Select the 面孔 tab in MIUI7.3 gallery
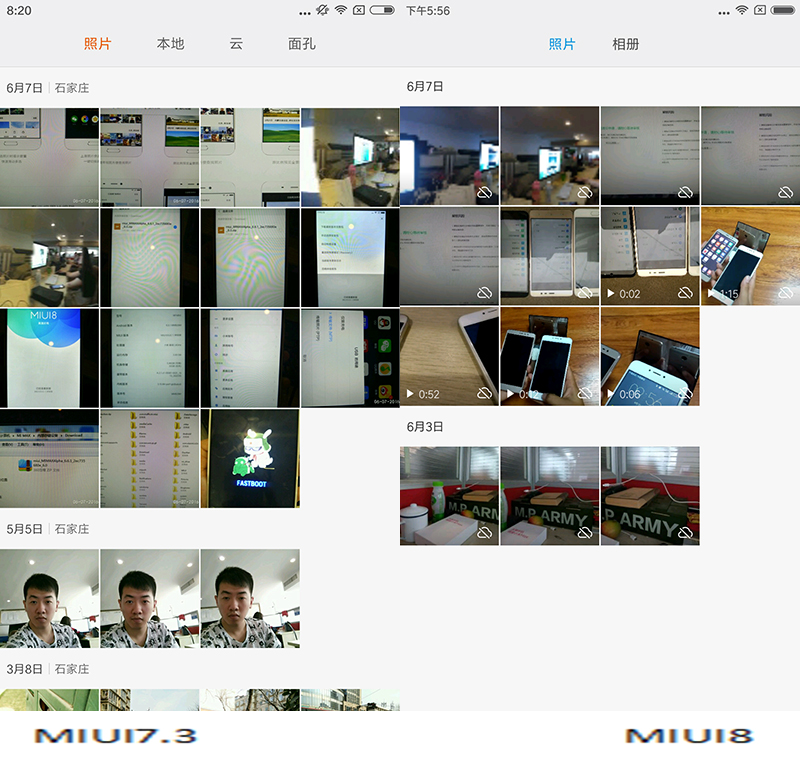 [x=302, y=44]
